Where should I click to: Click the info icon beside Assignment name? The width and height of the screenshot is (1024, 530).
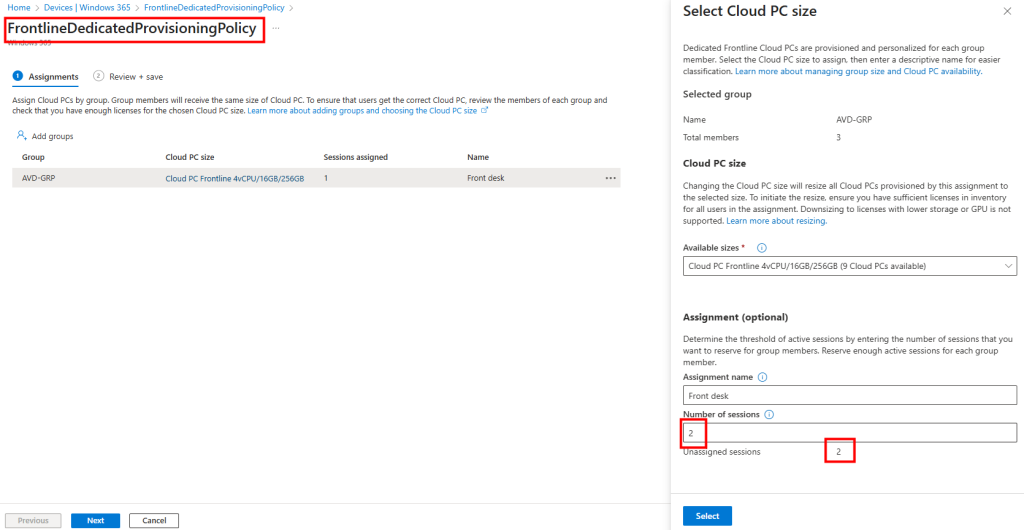(x=763, y=377)
